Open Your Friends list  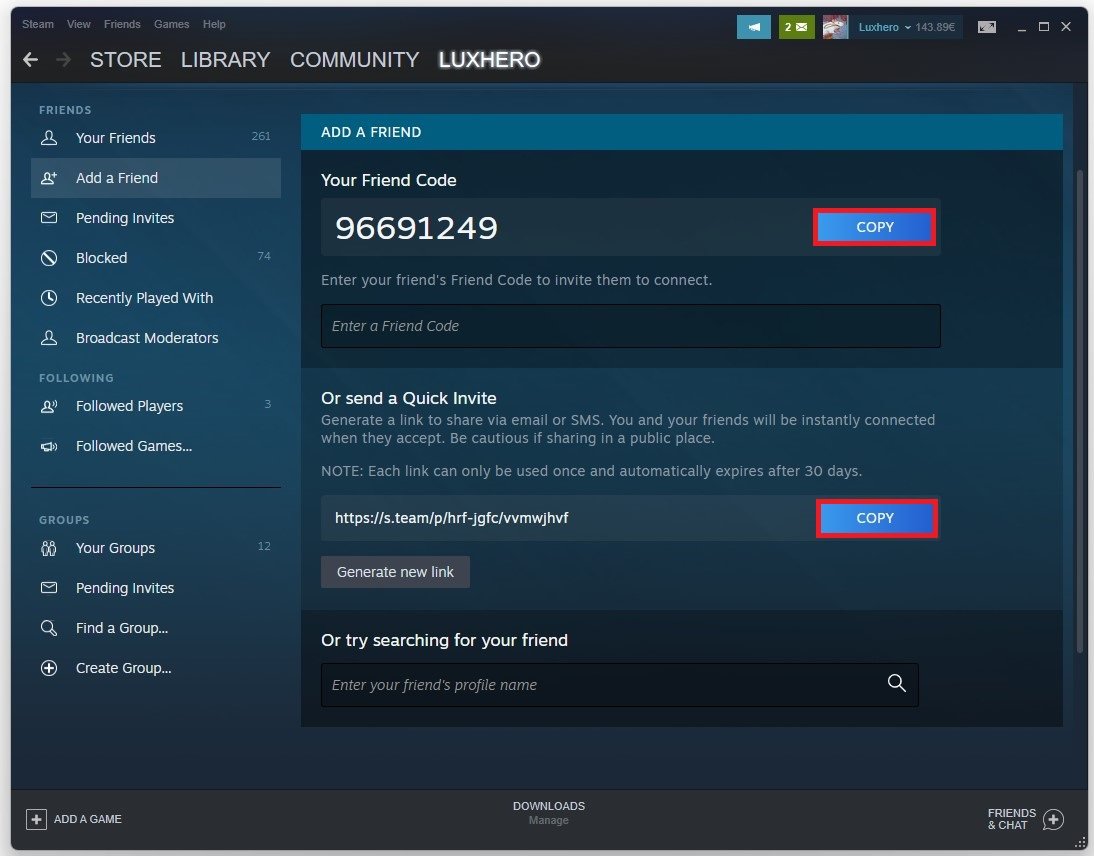pyautogui.click(x=156, y=137)
